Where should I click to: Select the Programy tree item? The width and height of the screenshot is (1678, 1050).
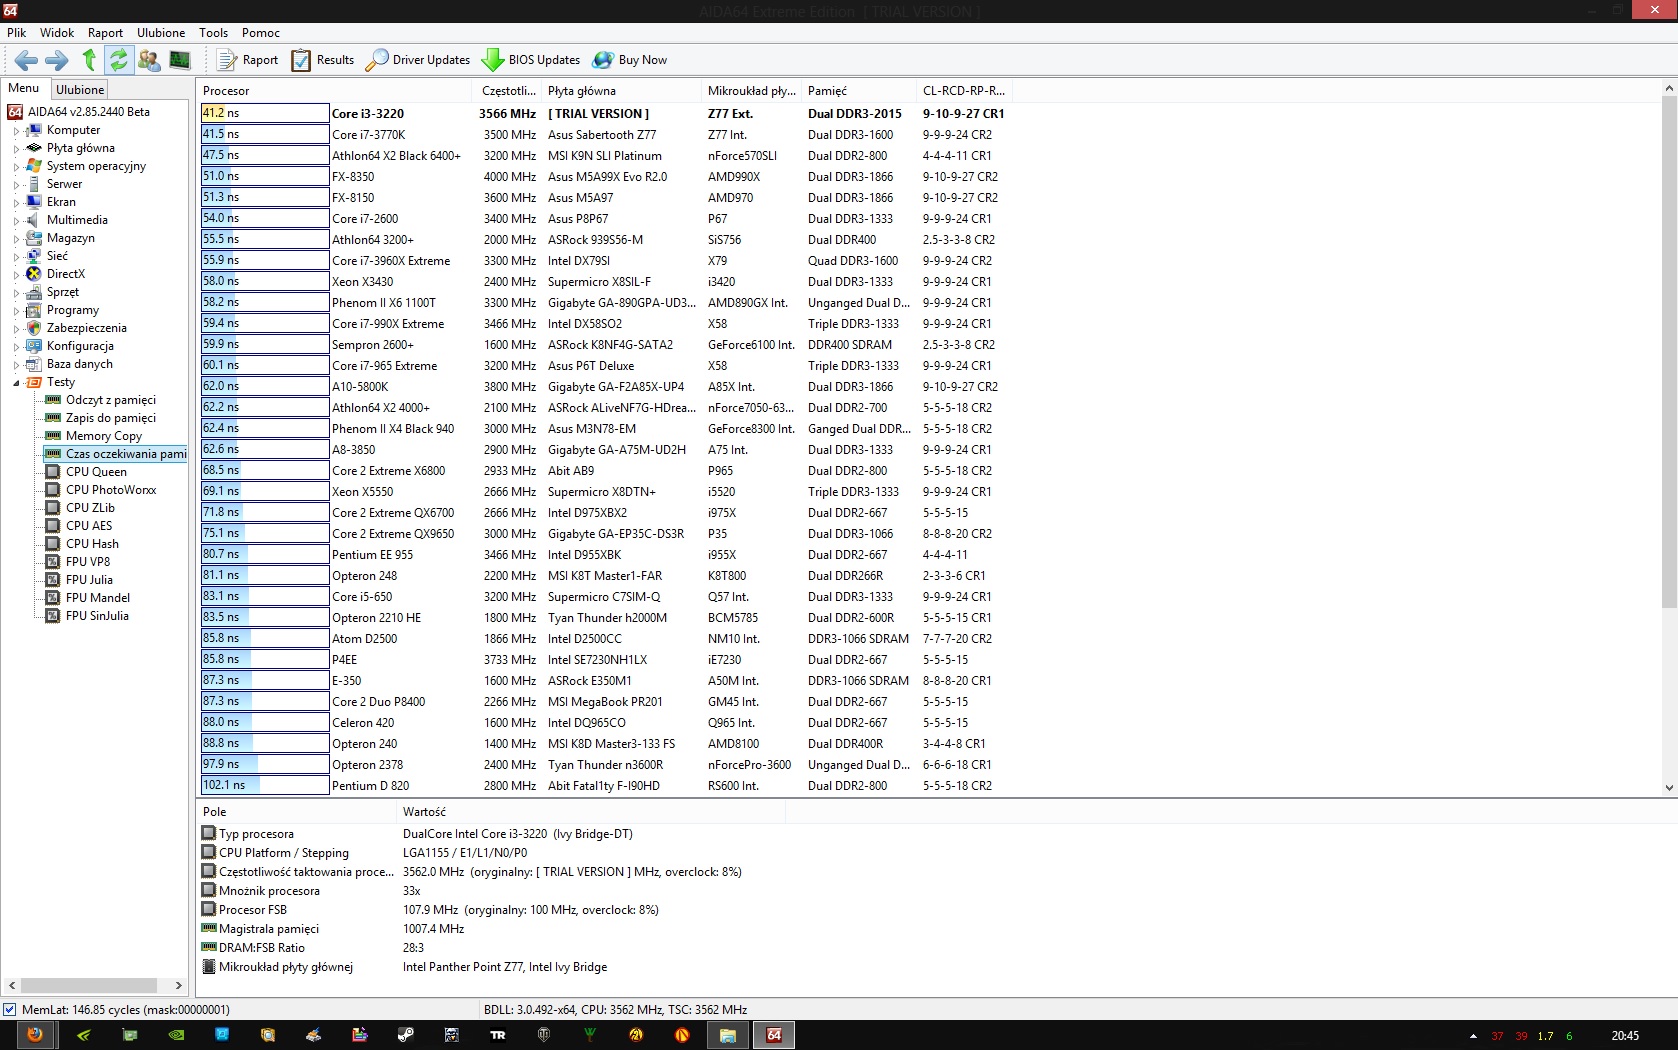[73, 310]
